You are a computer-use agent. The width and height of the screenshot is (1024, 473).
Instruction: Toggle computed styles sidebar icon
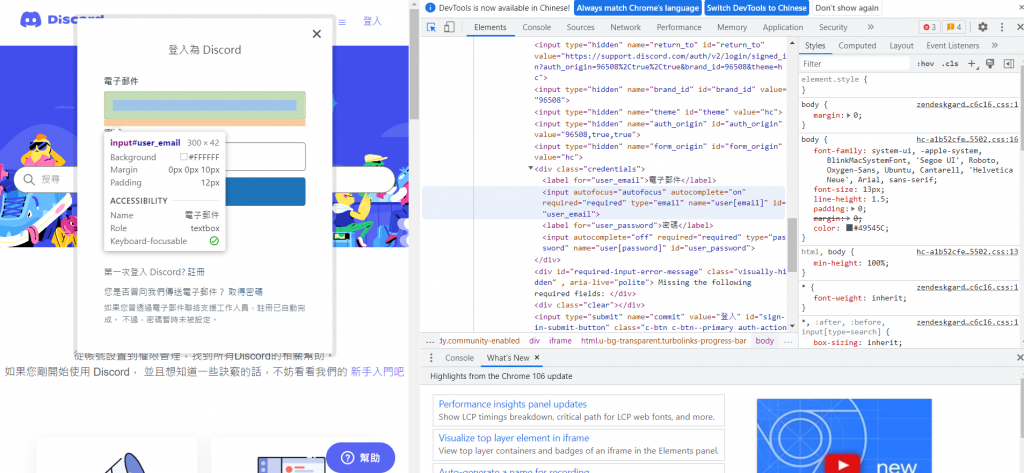[1008, 63]
